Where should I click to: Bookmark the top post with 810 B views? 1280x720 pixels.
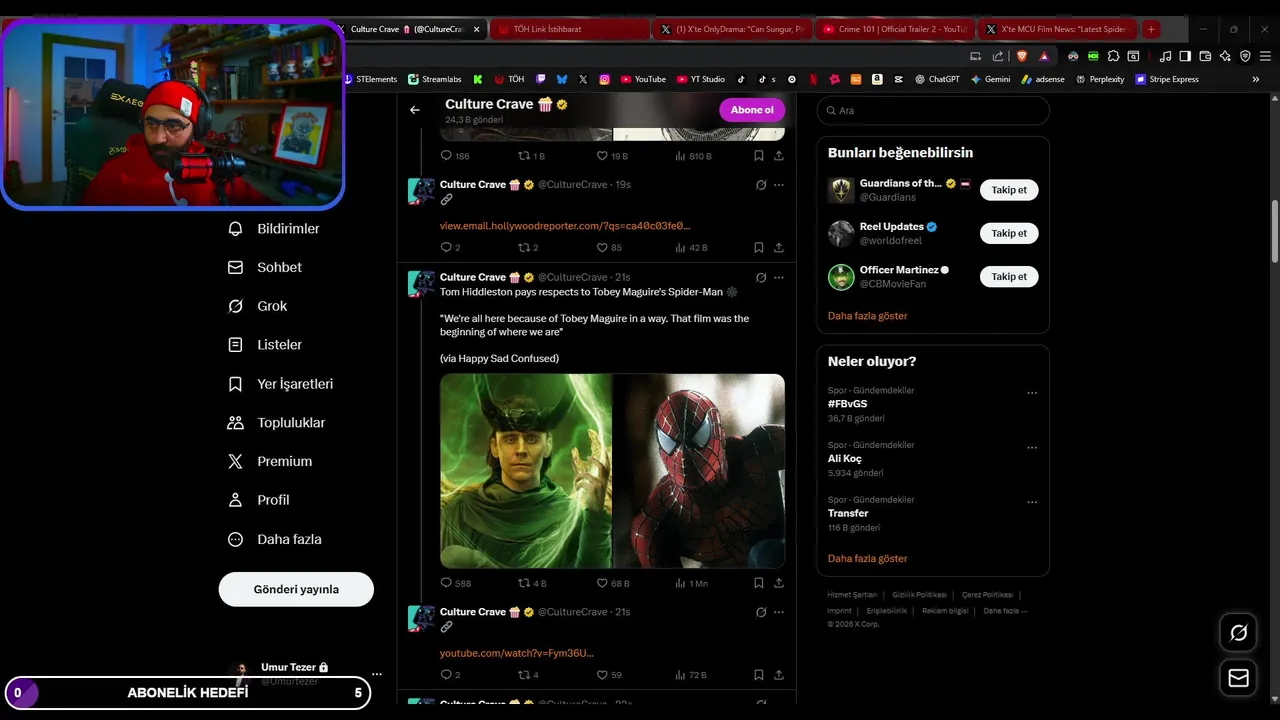759,156
